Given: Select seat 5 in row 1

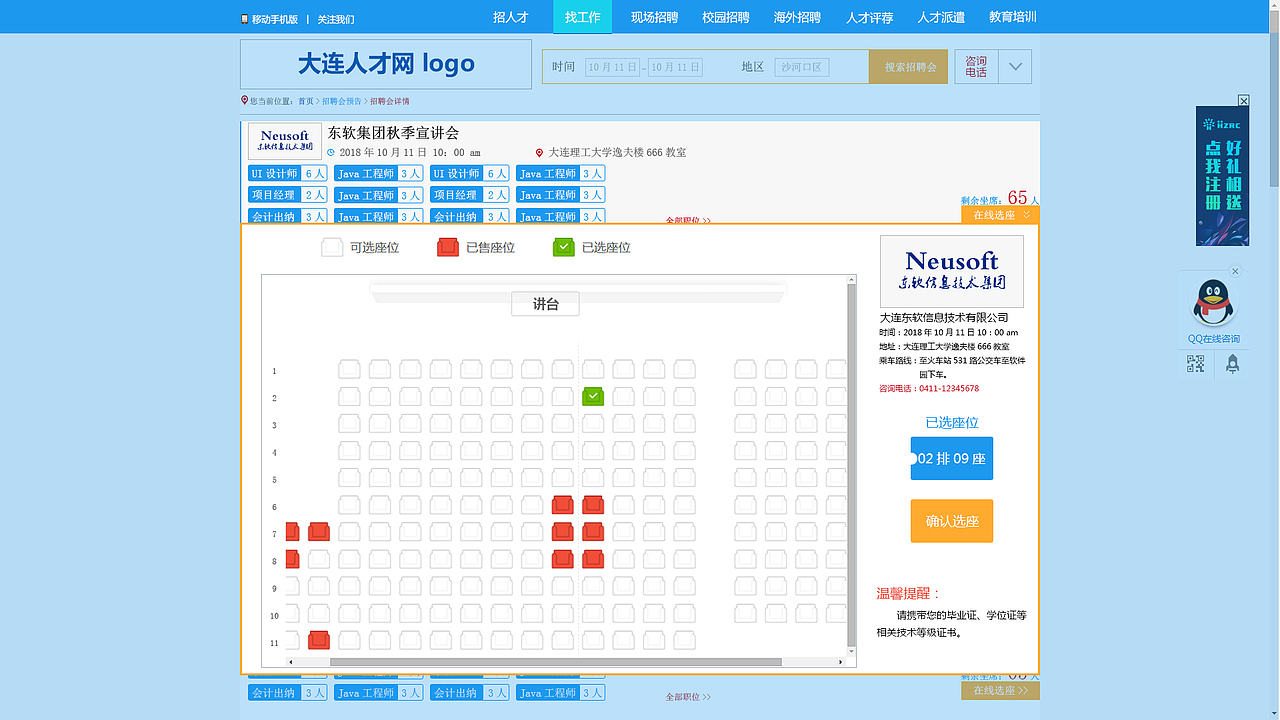Looking at the screenshot, I should (471, 369).
